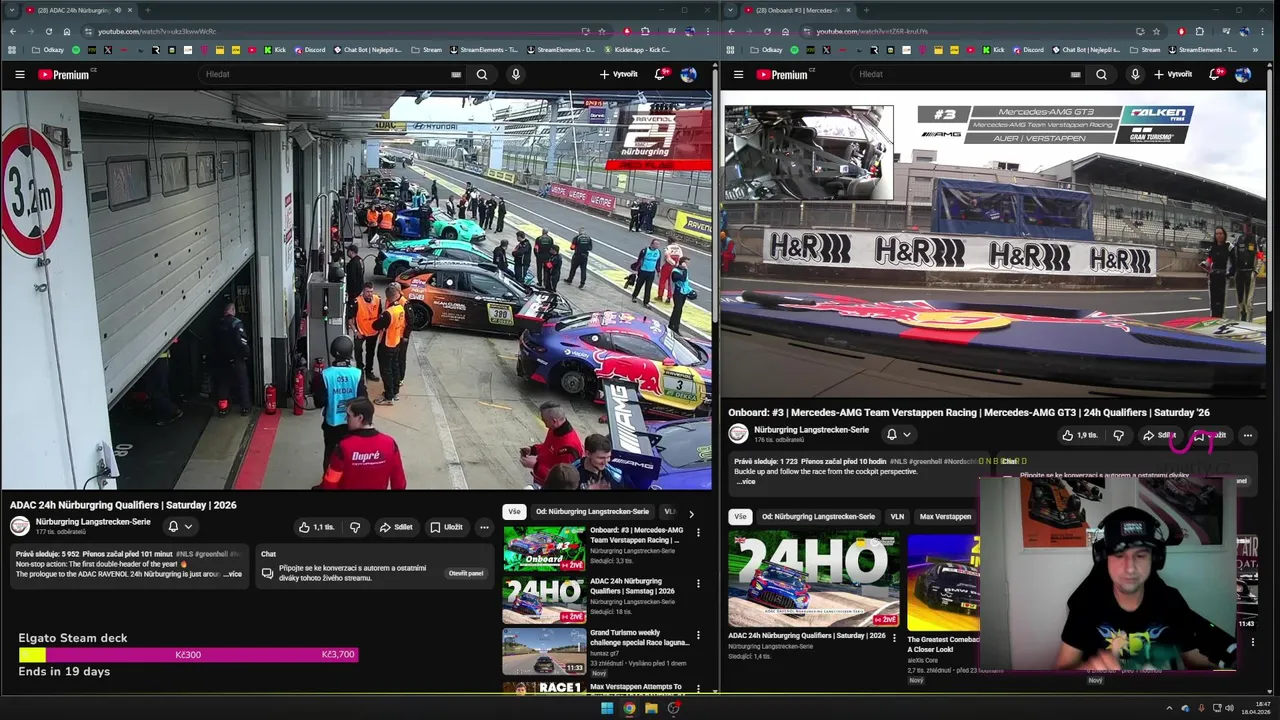Open Nürburgring Langstrecken-Serie channel under left video
1280x720 pixels.
93,522
